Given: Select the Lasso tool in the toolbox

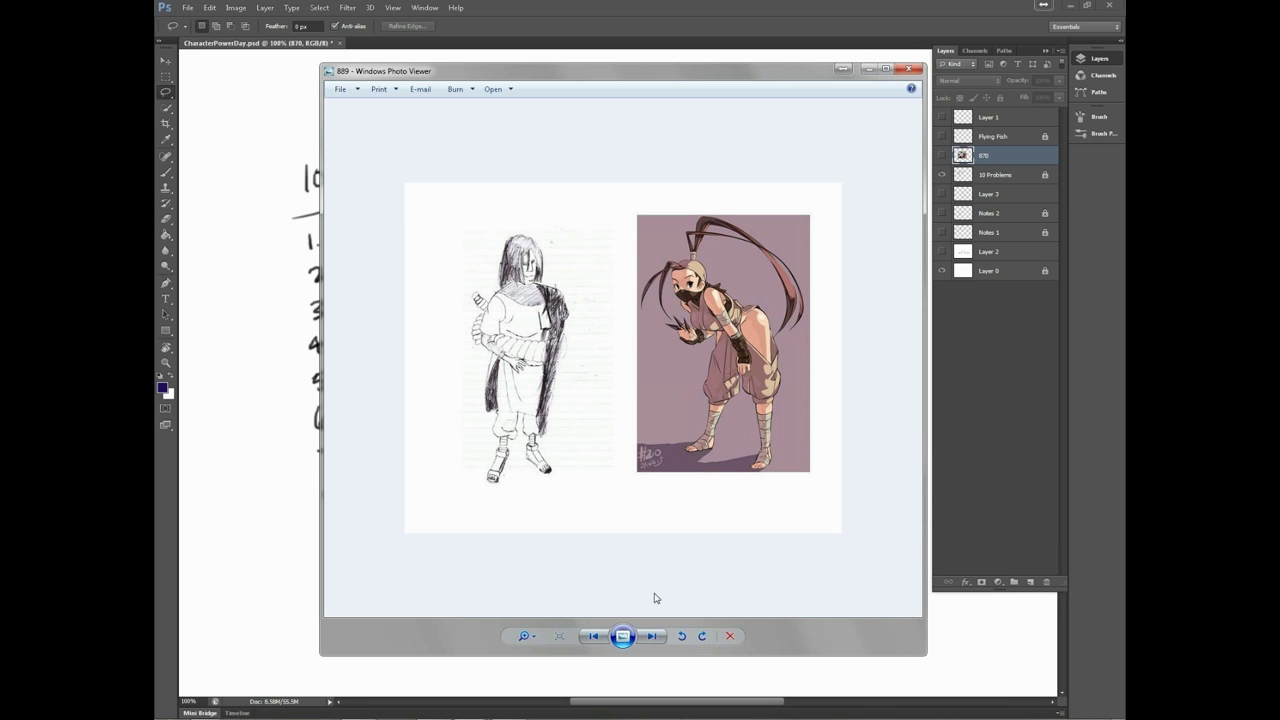Looking at the screenshot, I should (x=166, y=92).
